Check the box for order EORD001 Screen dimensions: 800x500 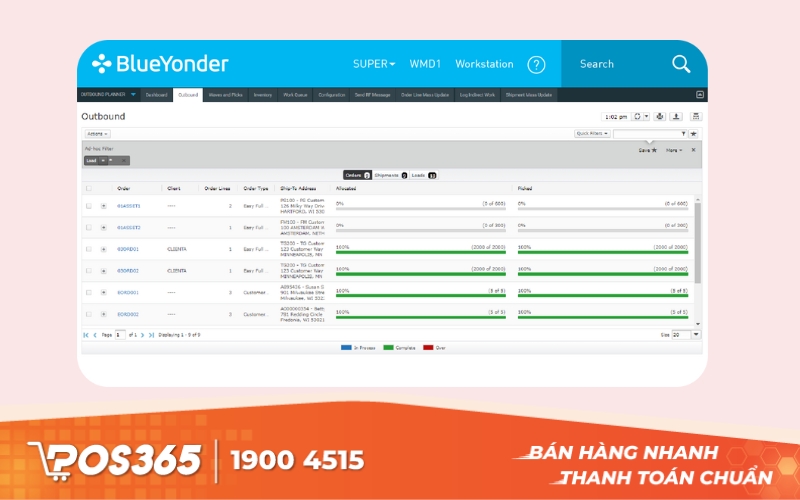click(x=89, y=293)
